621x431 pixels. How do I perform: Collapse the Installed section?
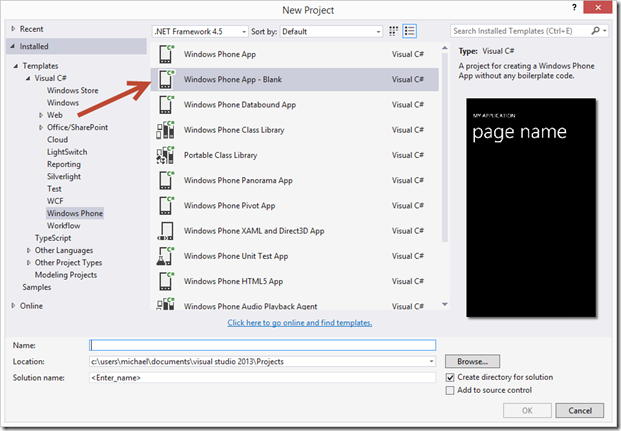pos(13,46)
